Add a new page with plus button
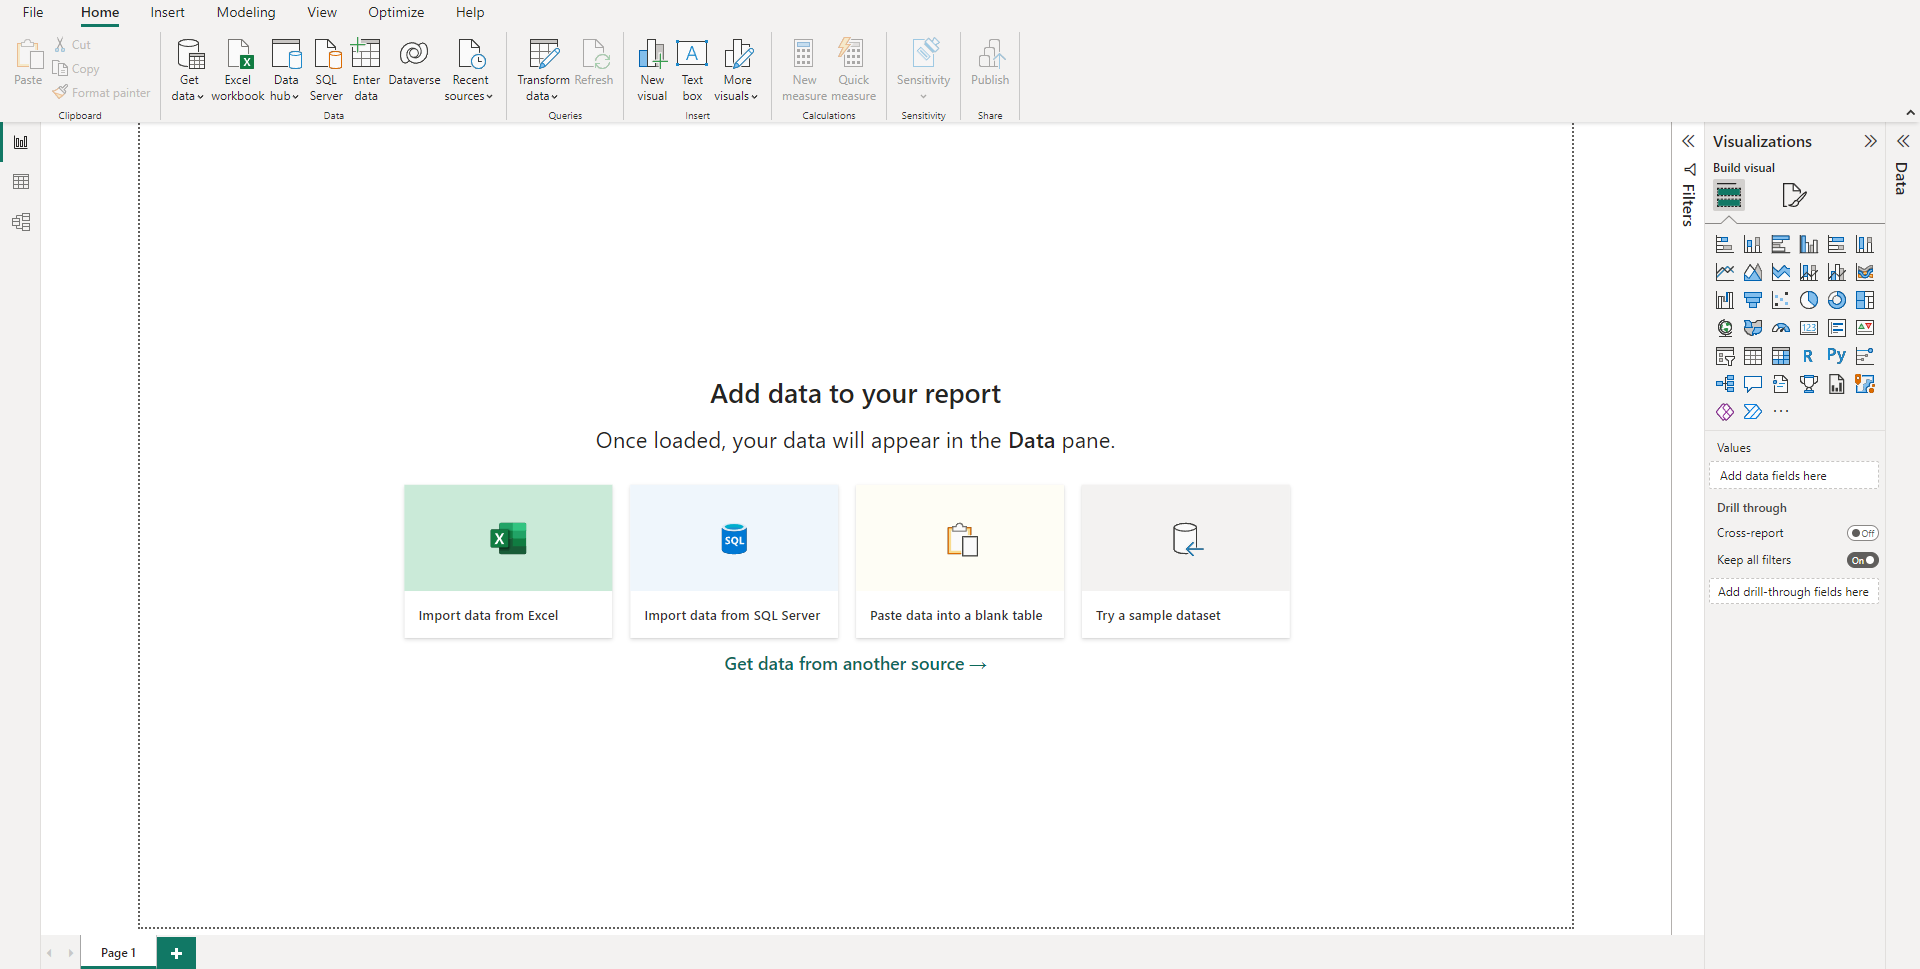The height and width of the screenshot is (969, 1920). click(176, 953)
